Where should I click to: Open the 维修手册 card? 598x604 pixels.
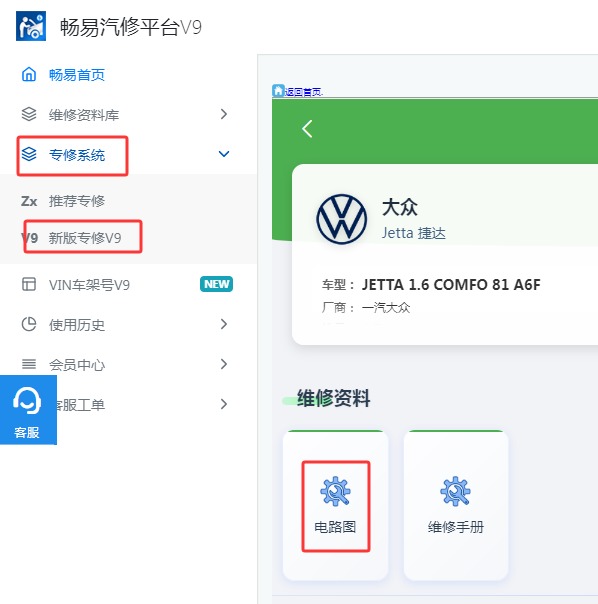click(x=456, y=505)
